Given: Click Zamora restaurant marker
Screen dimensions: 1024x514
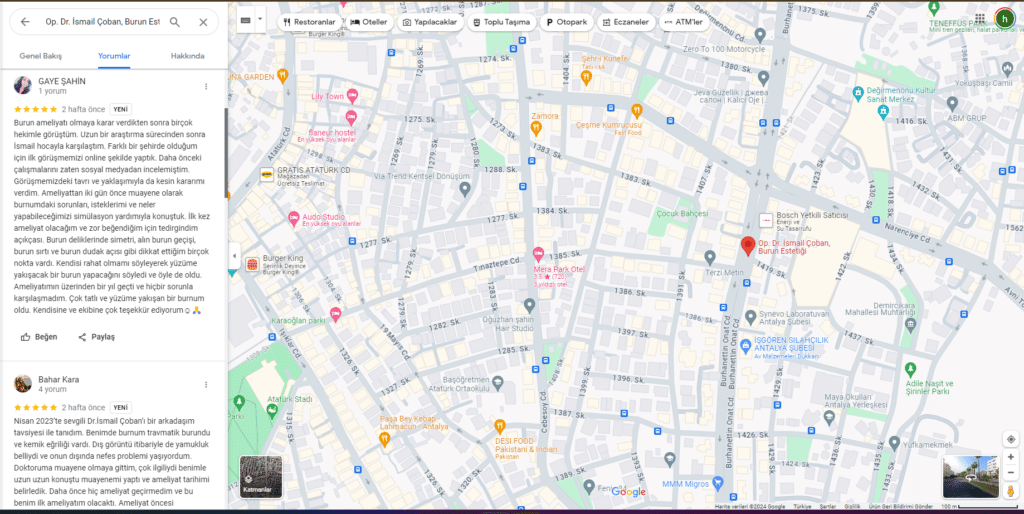Looking at the screenshot, I should click(536, 127).
